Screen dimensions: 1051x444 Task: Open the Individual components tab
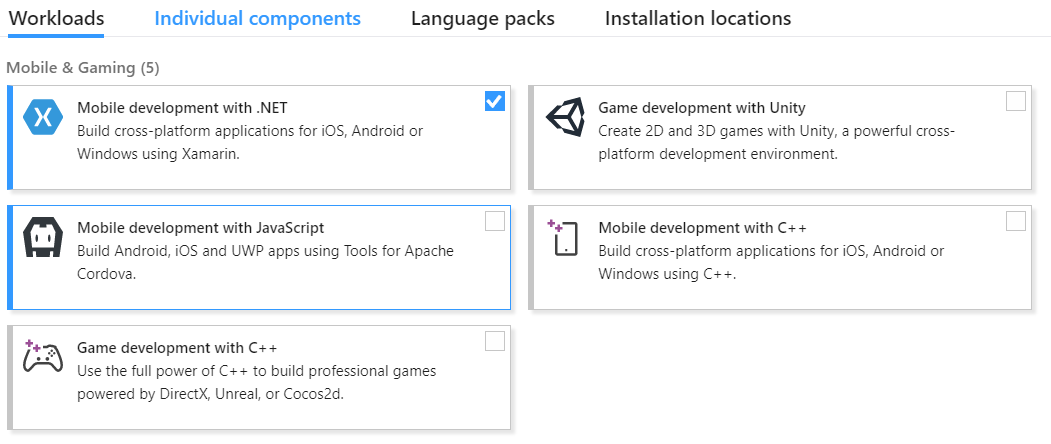(257, 18)
